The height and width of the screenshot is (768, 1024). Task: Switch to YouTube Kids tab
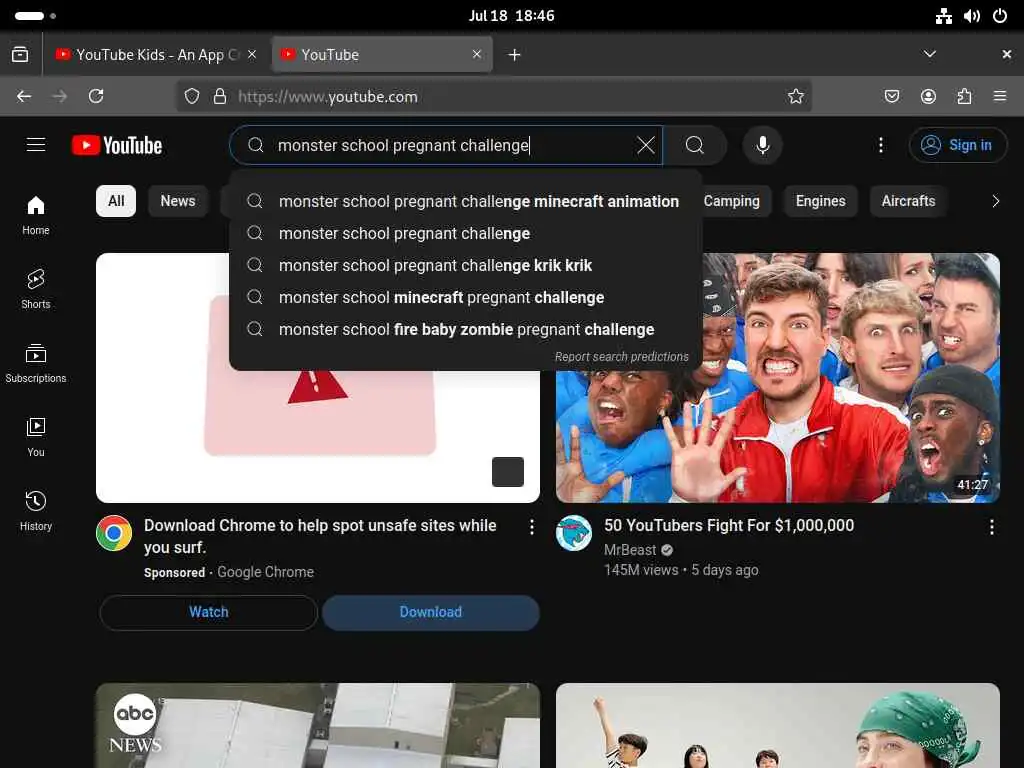150,55
